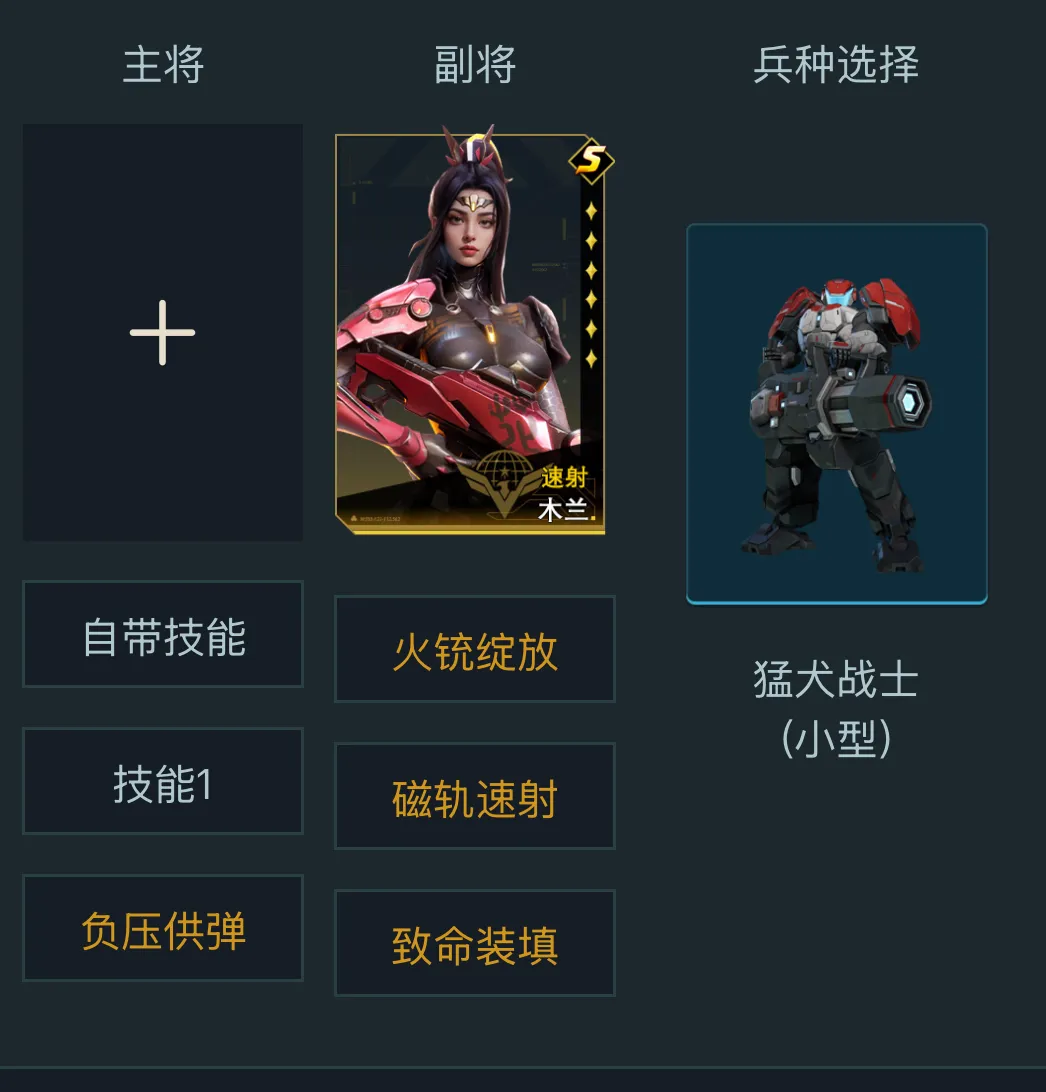Select the 火铳绽放 skill
This screenshot has width=1046, height=1092.
pyautogui.click(x=475, y=649)
